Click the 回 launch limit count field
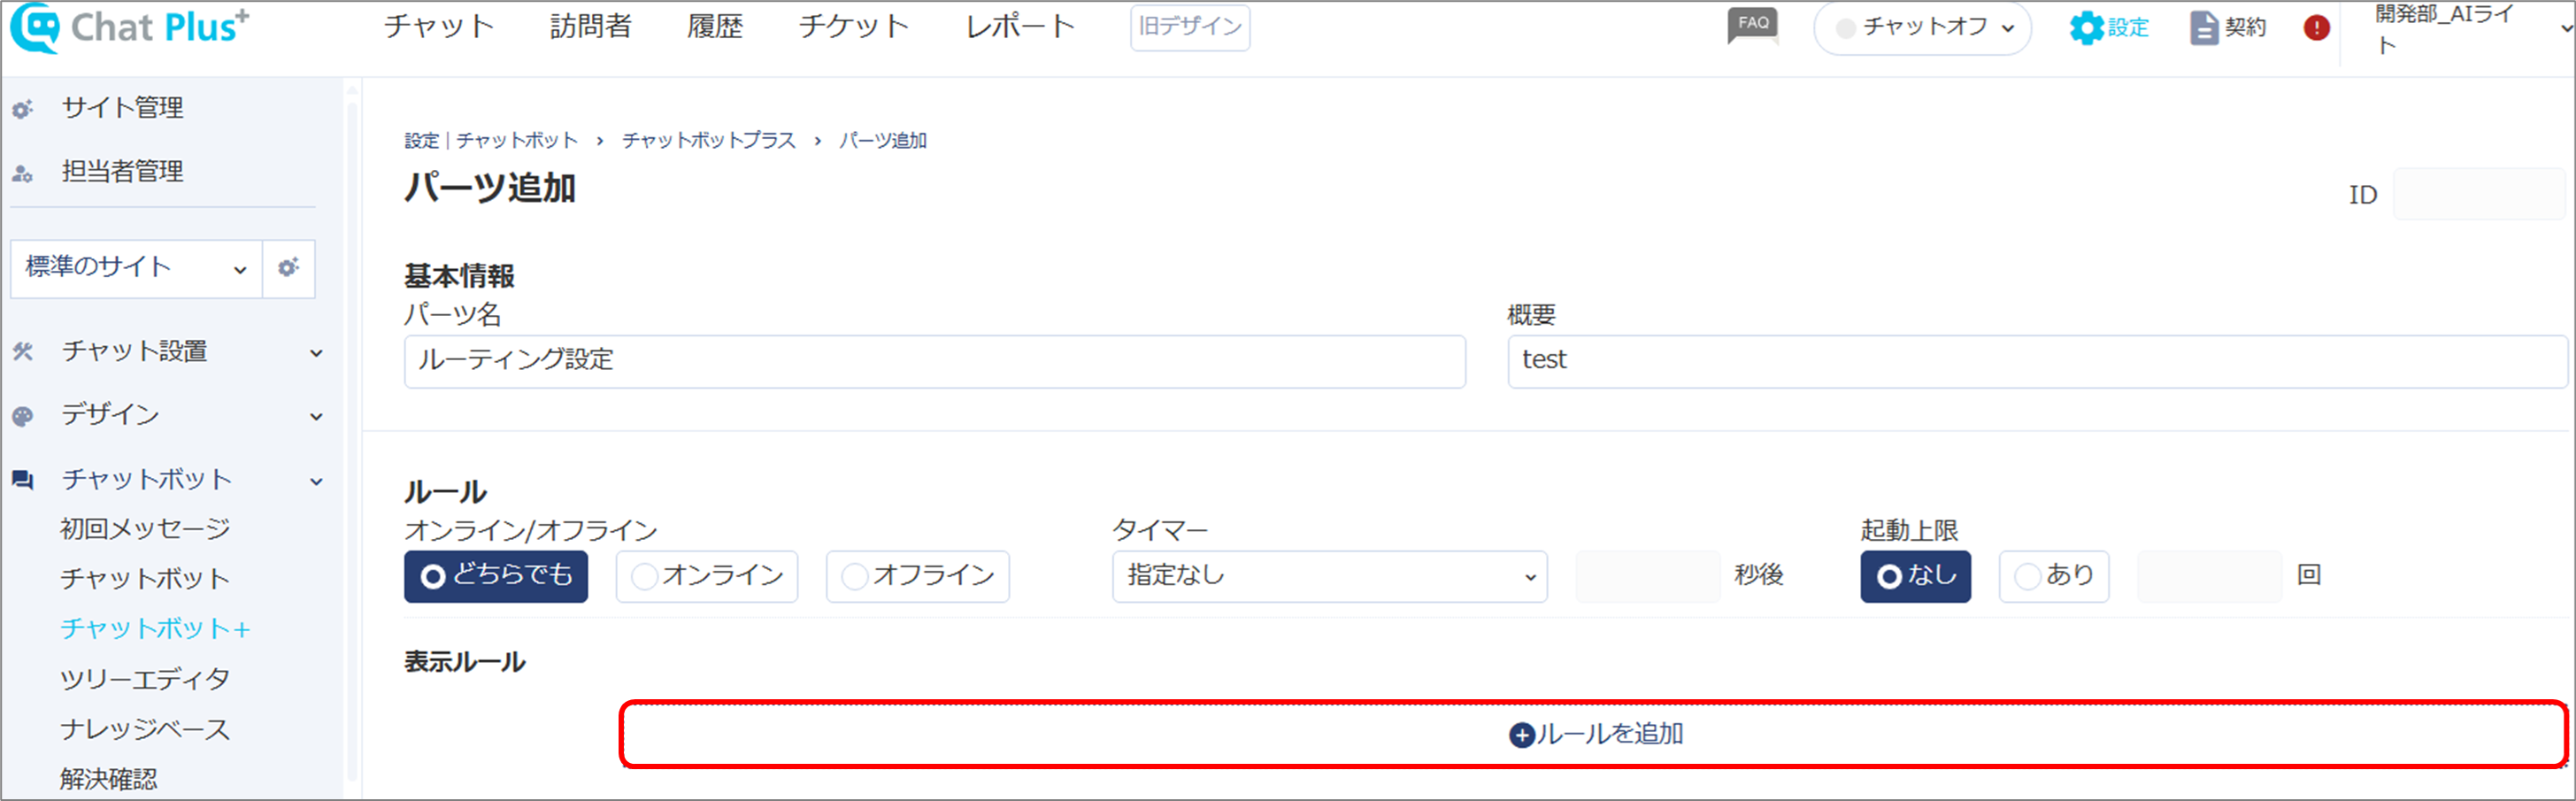Screen dimensions: 2576x801 pos(2209,576)
